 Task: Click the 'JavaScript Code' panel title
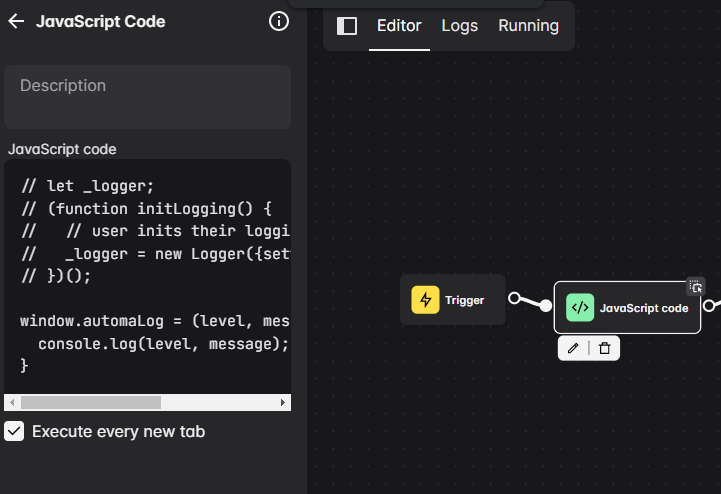[x=101, y=22]
